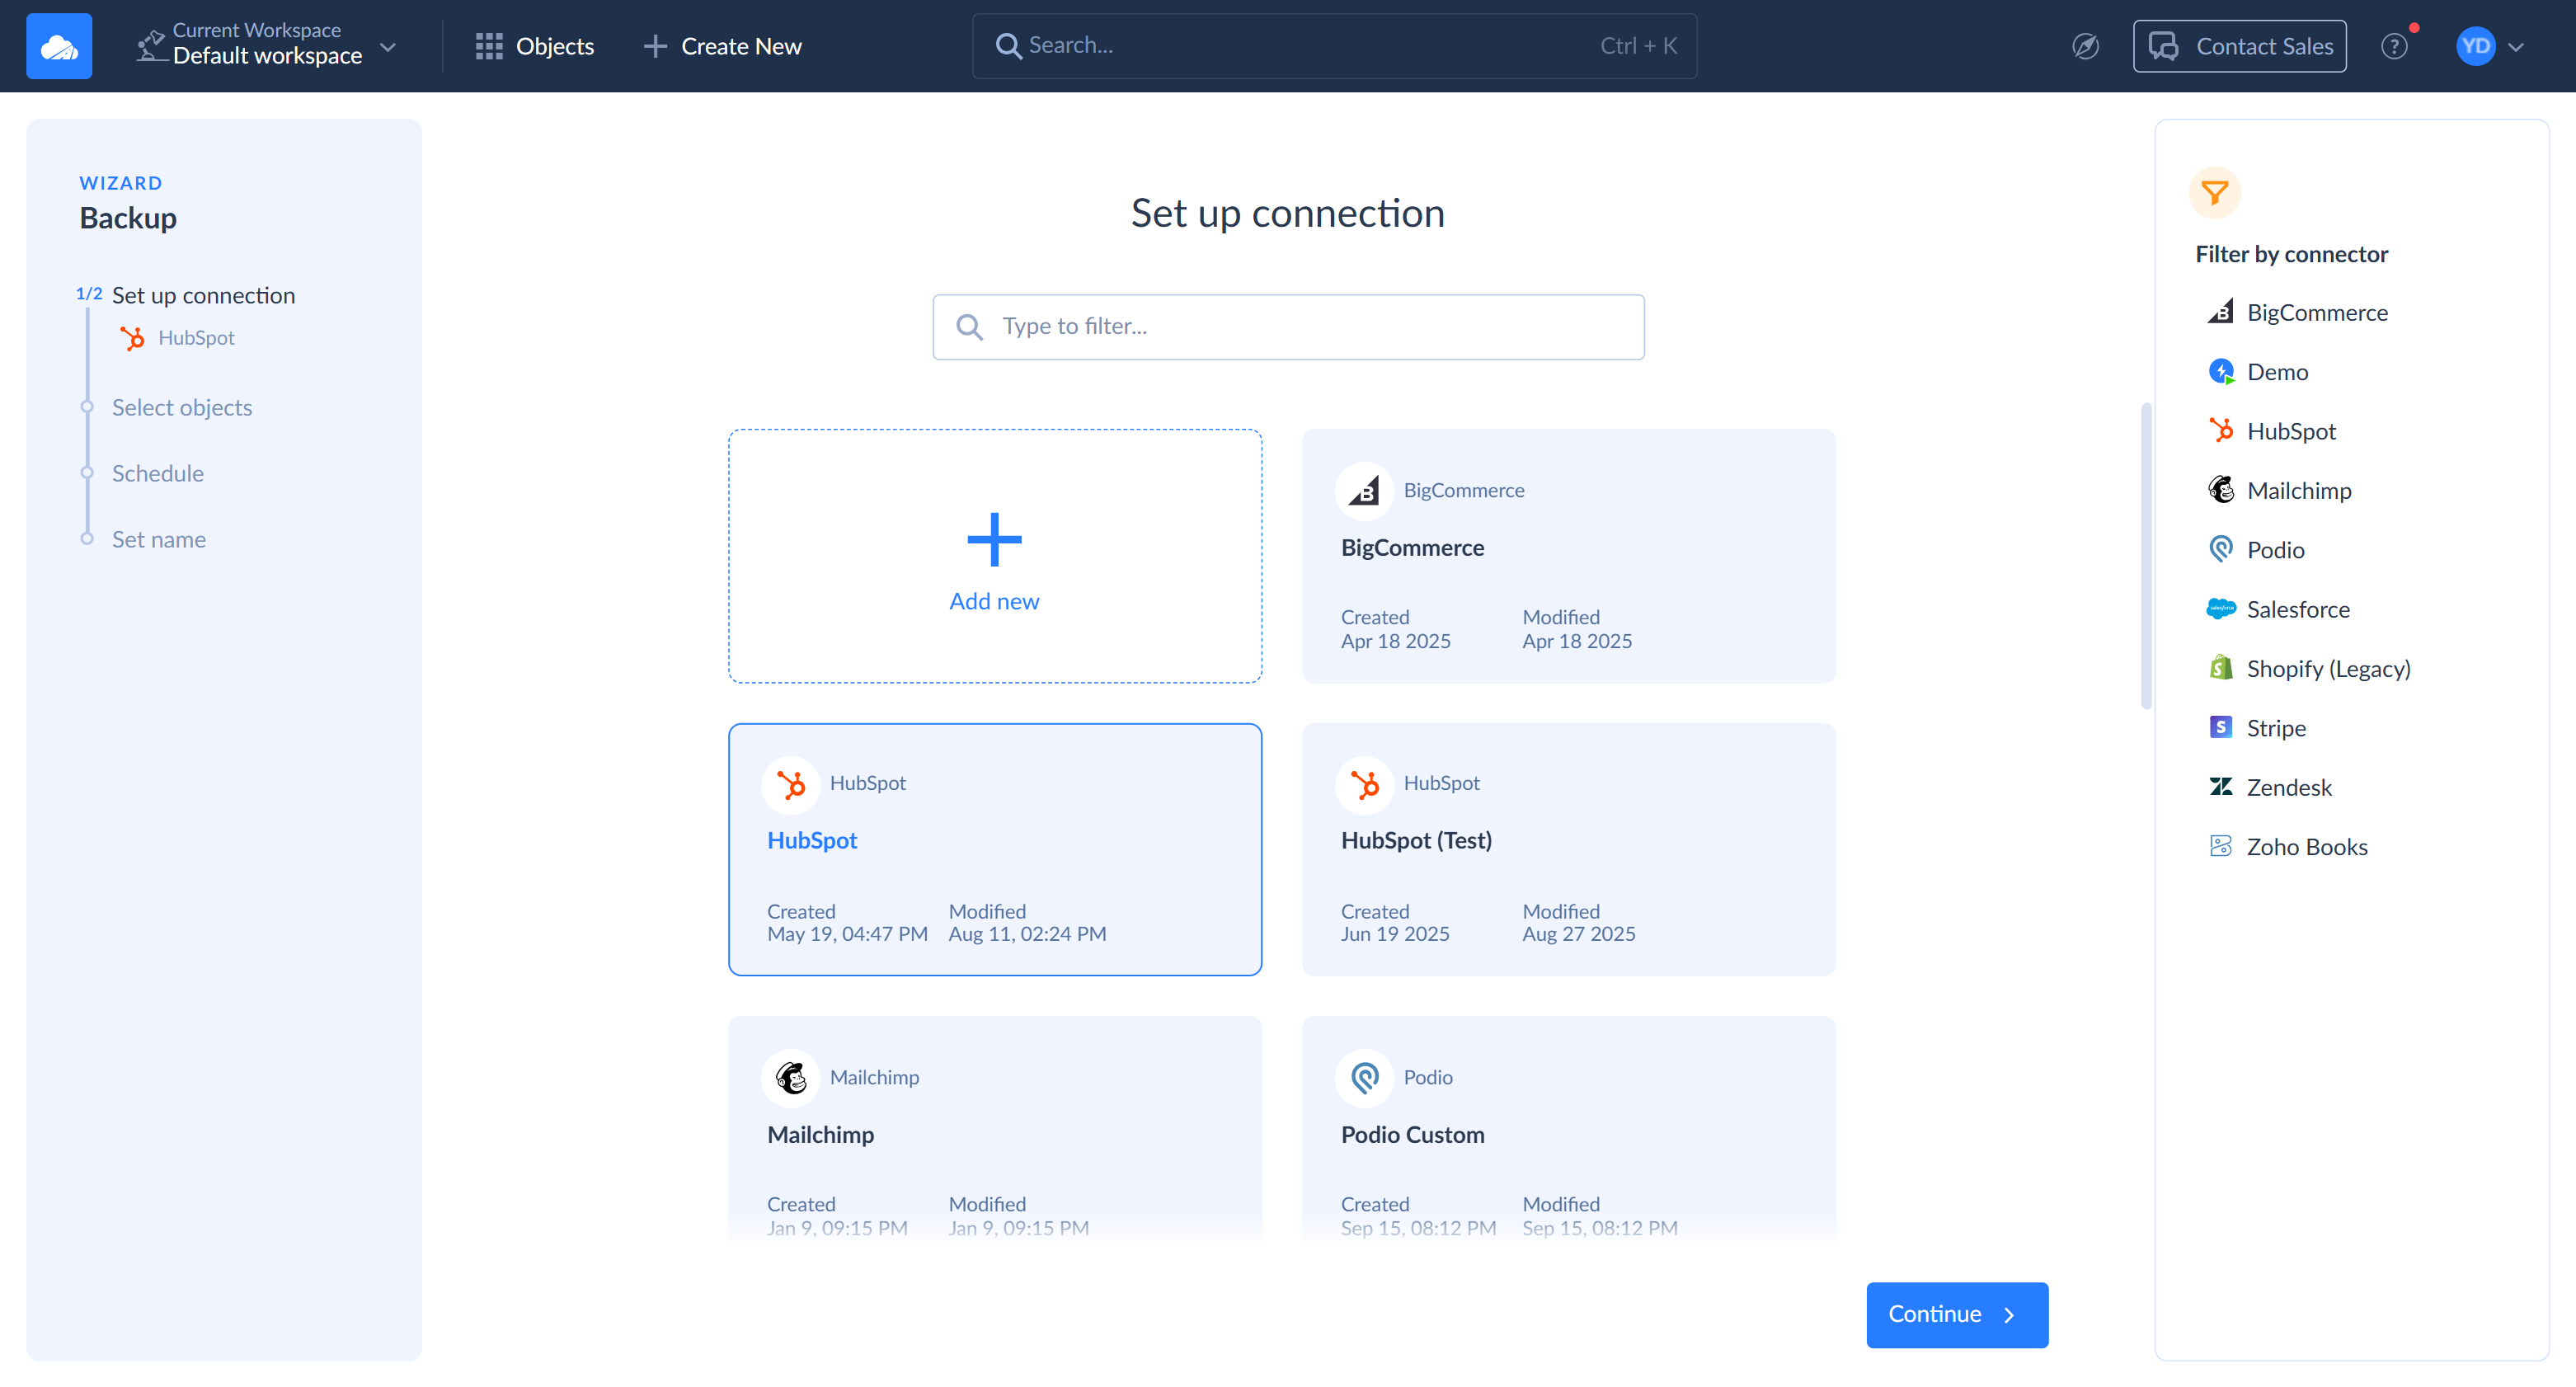Open the Objects menu
The image size is (2576, 1387).
point(534,46)
